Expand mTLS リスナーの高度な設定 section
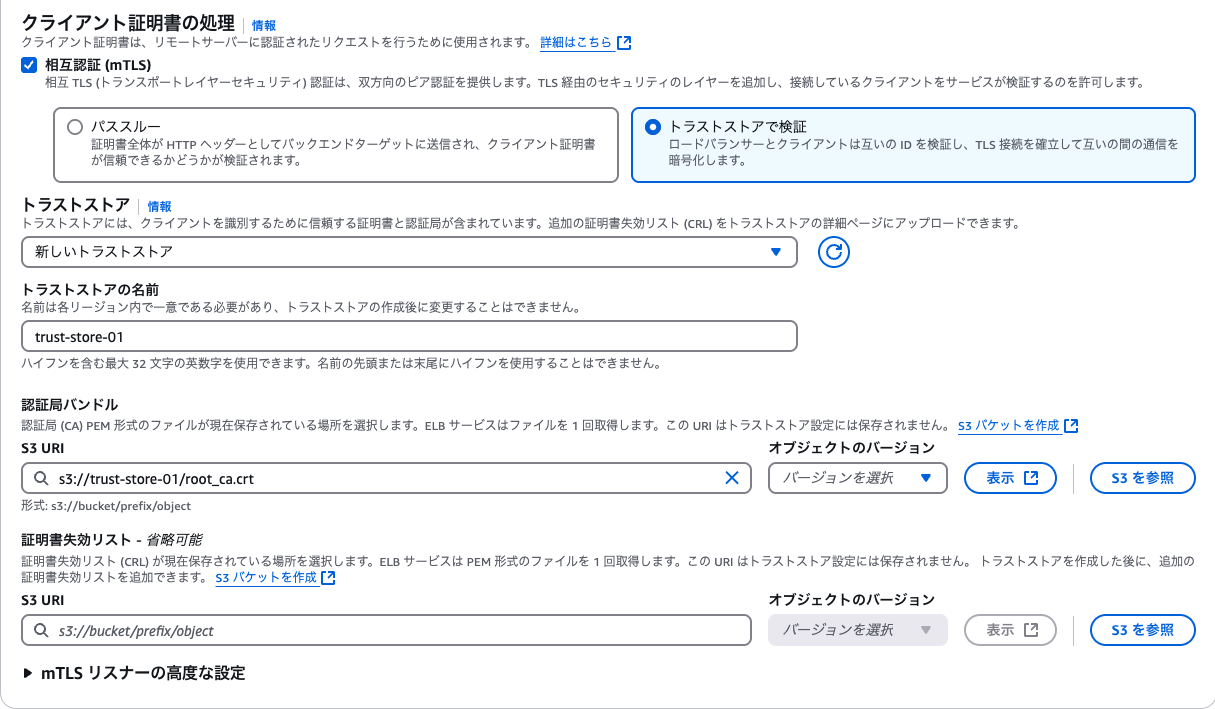This screenshot has width=1215, height=709. pos(120,675)
